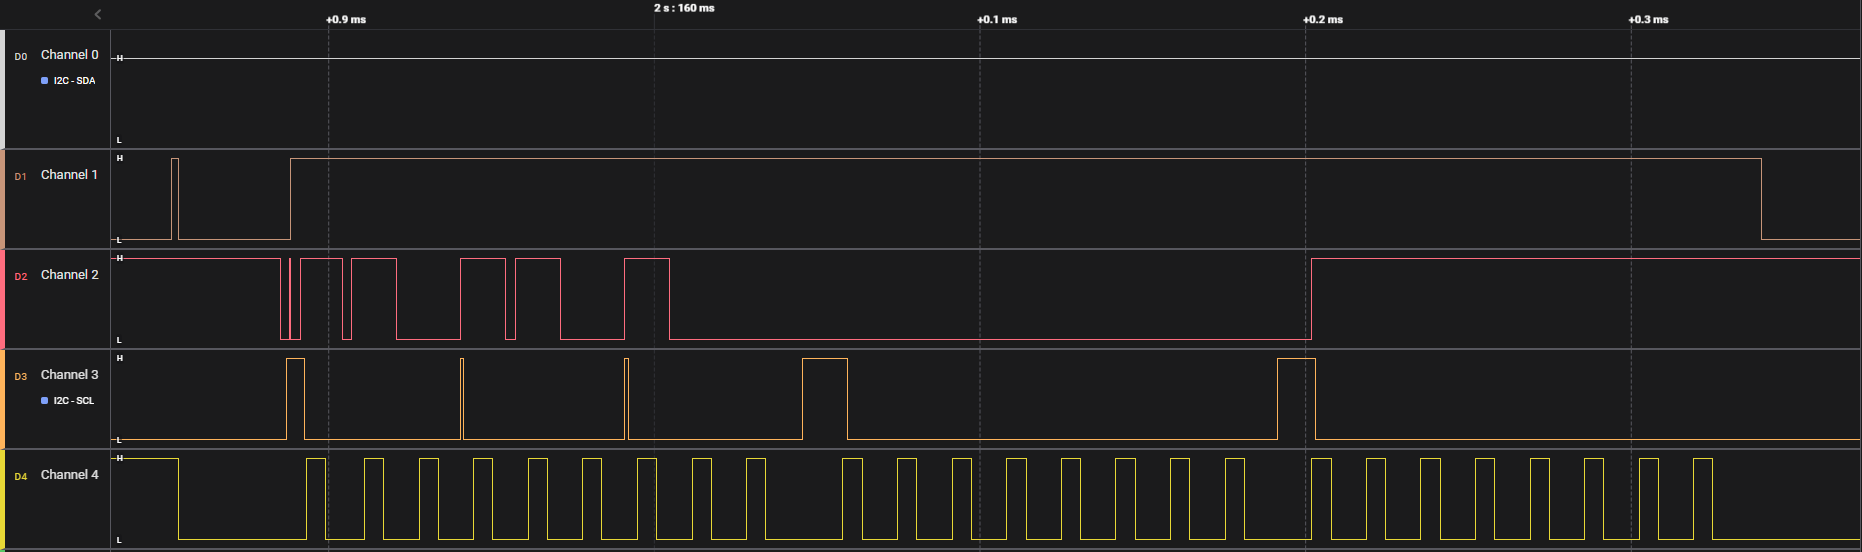Click the +0.9 ms timeline marker
1862x552 pixels.
pyautogui.click(x=346, y=20)
